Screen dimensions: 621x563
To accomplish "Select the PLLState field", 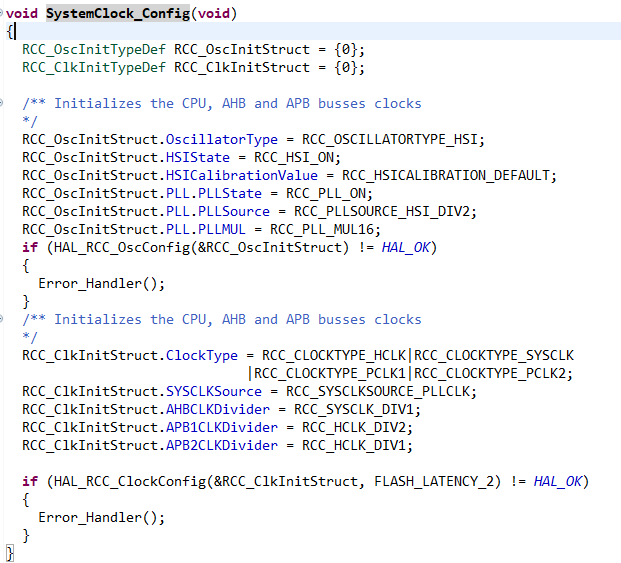I will click(x=230, y=193).
